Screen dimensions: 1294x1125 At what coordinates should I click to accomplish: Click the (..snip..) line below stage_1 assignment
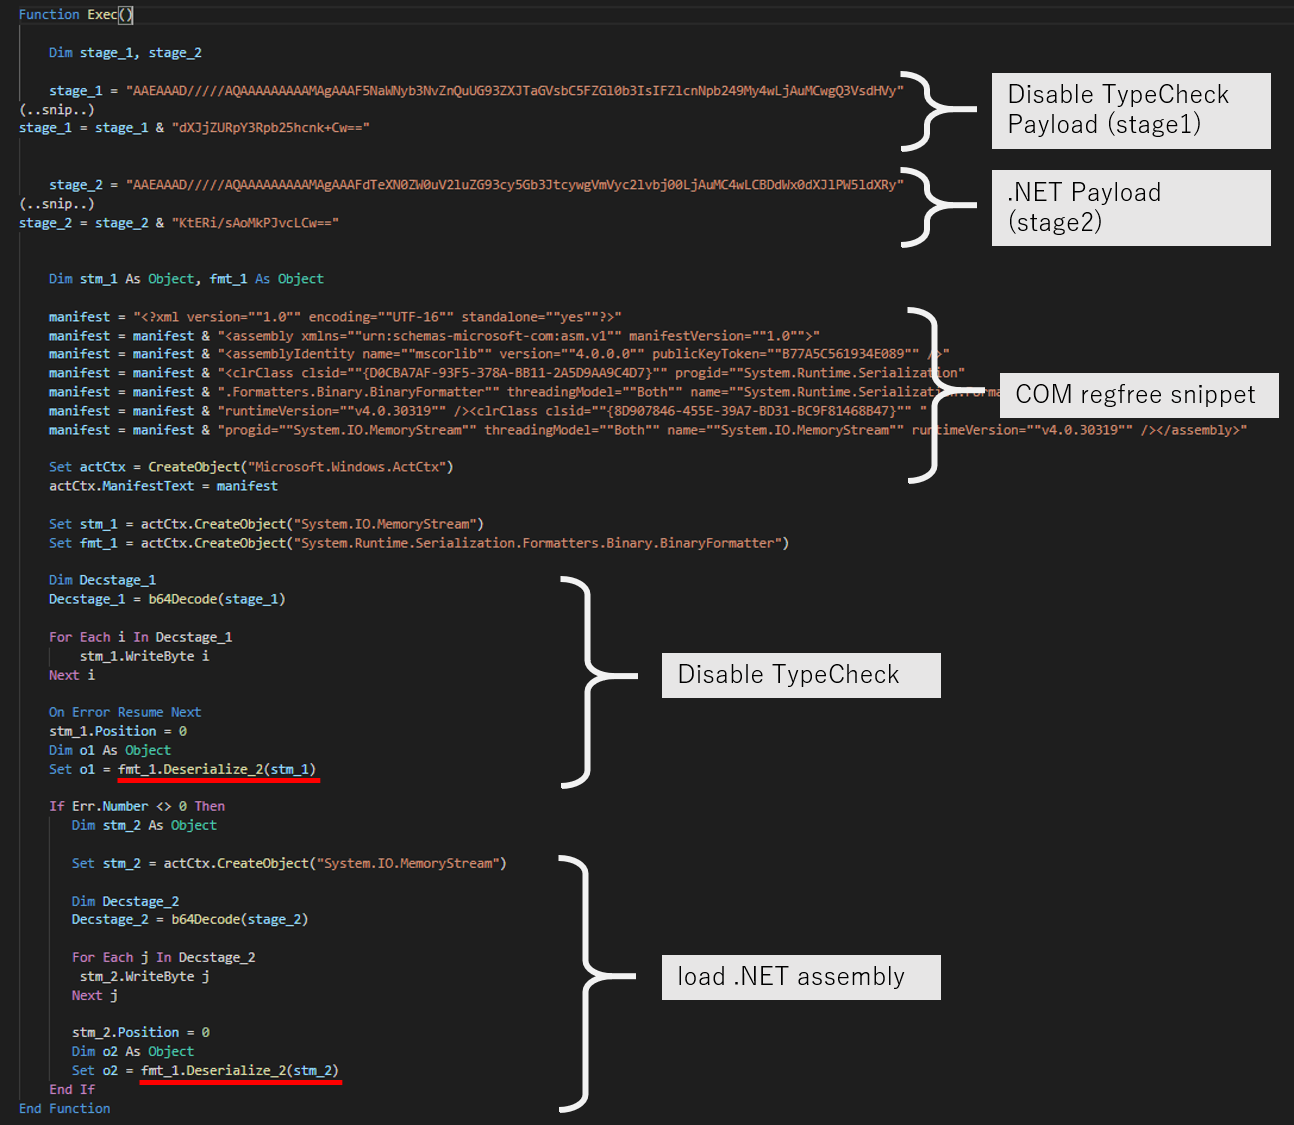coord(57,110)
